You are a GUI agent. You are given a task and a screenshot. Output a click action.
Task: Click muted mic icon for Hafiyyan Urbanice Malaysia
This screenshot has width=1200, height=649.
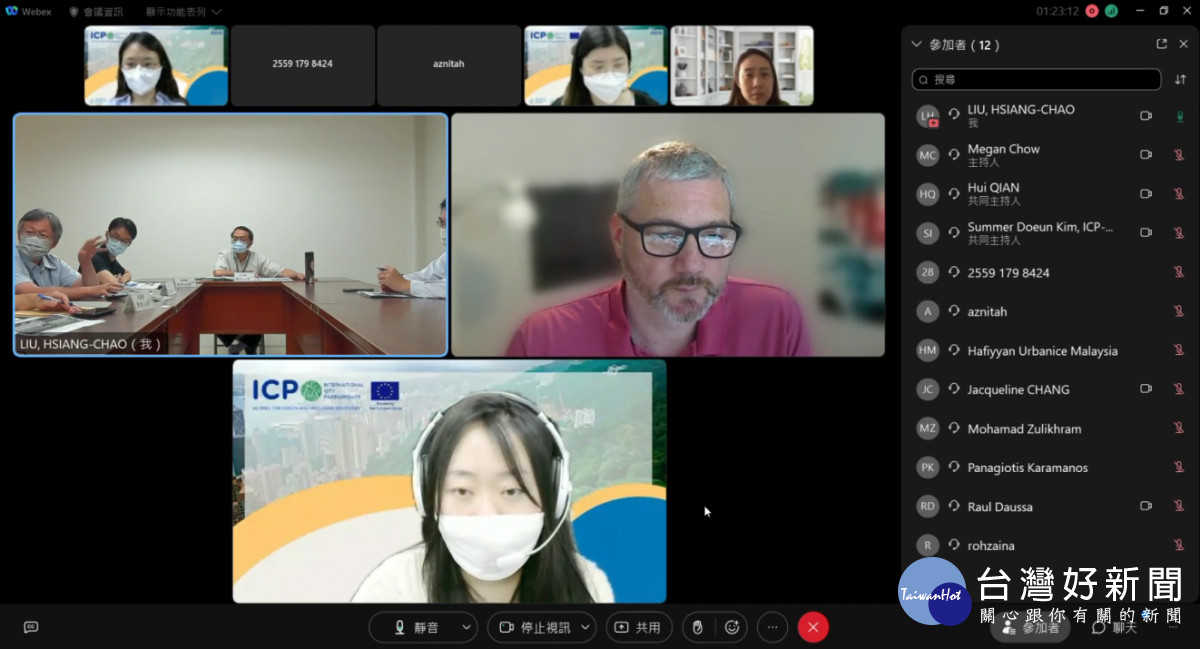(x=1180, y=350)
